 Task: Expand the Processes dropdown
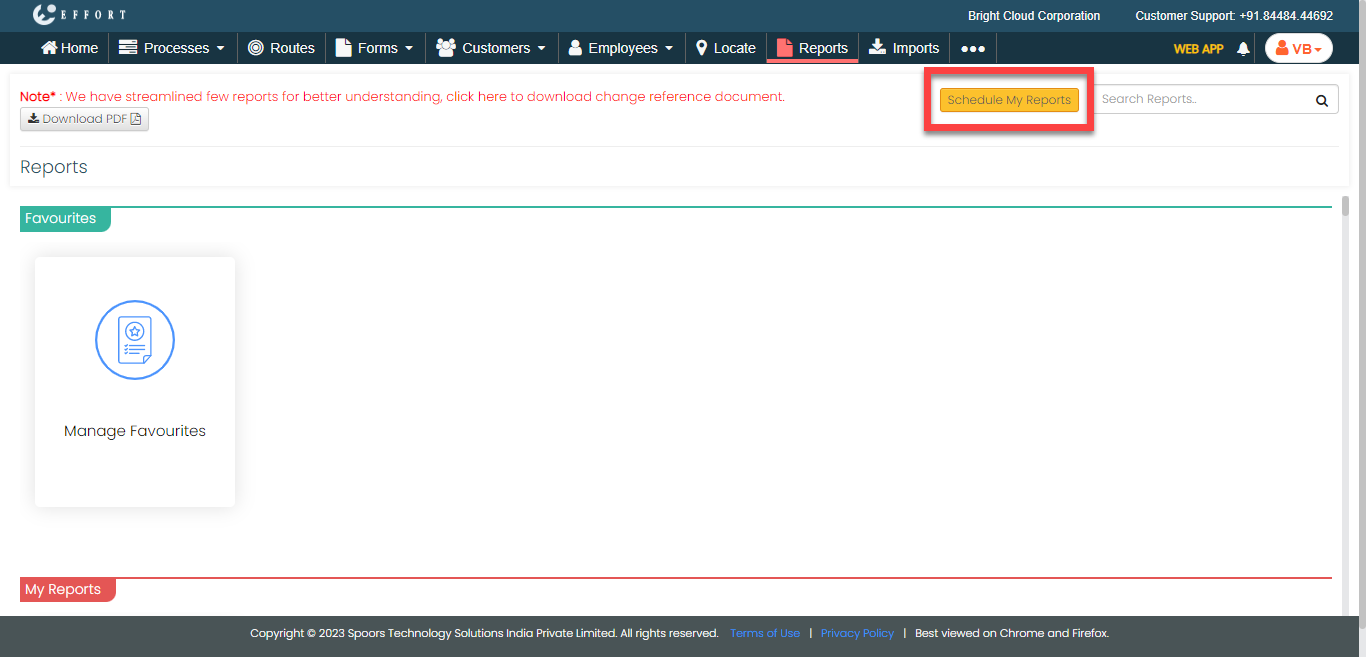coord(171,48)
